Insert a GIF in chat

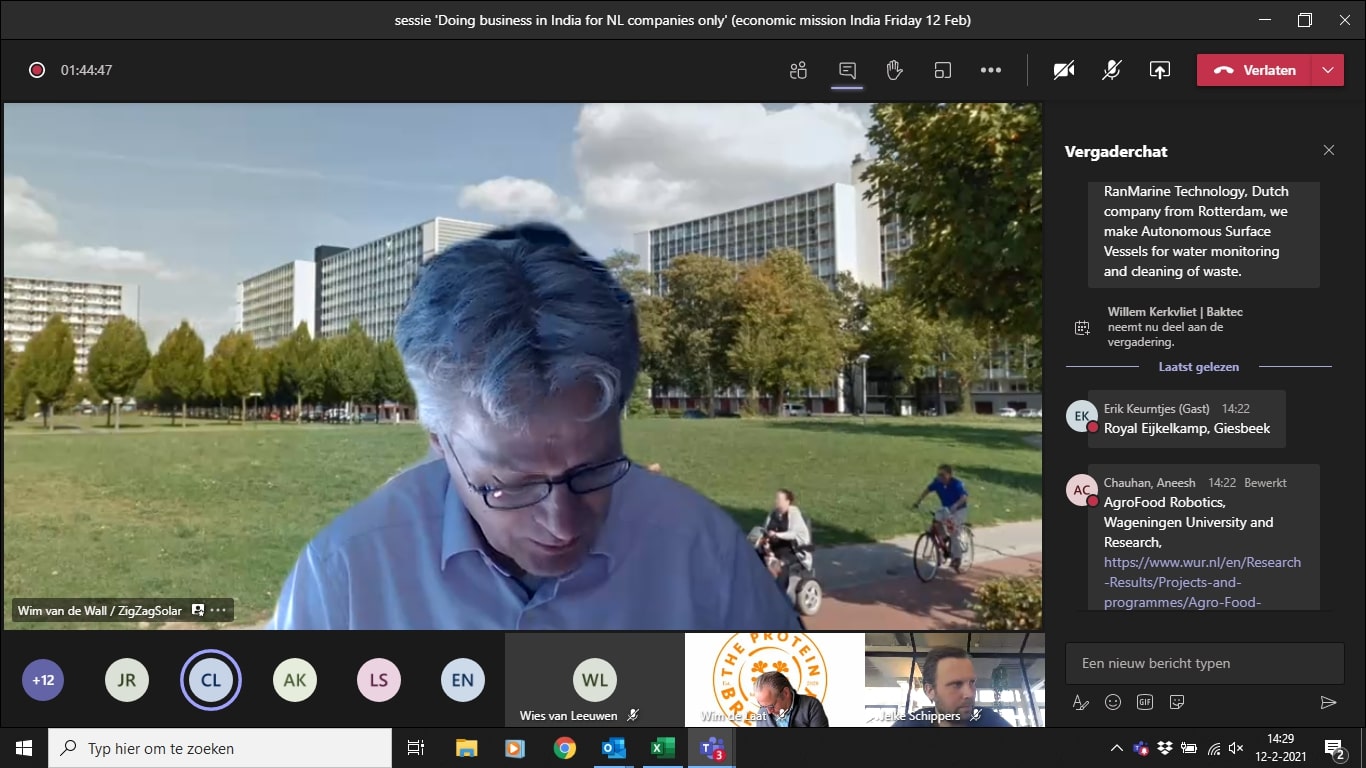click(x=1145, y=702)
